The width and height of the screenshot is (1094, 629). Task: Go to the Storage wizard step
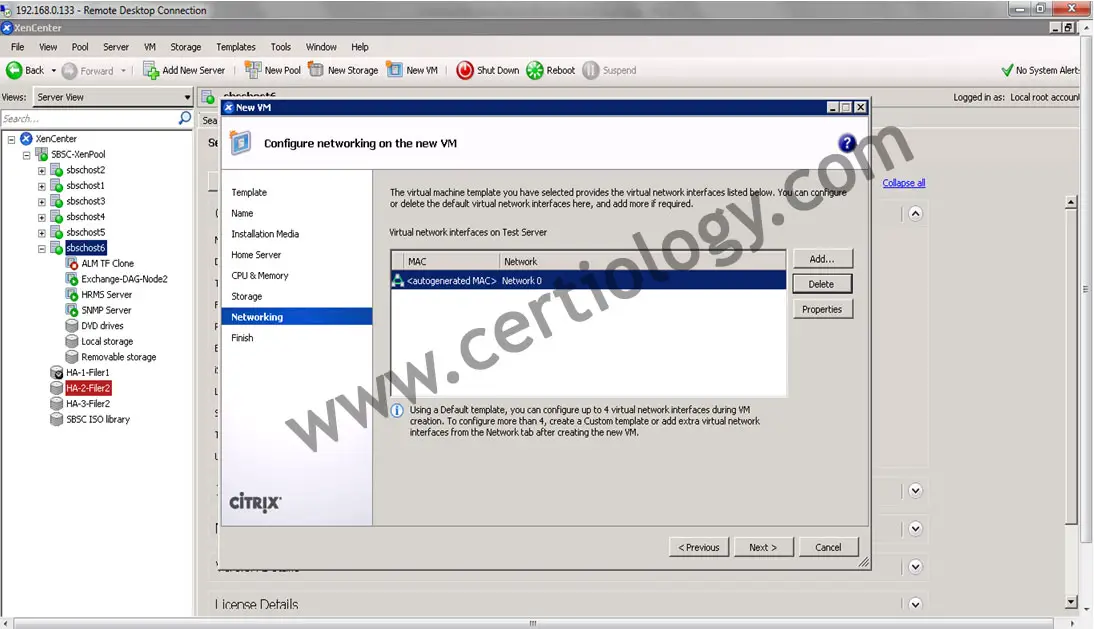[247, 296]
